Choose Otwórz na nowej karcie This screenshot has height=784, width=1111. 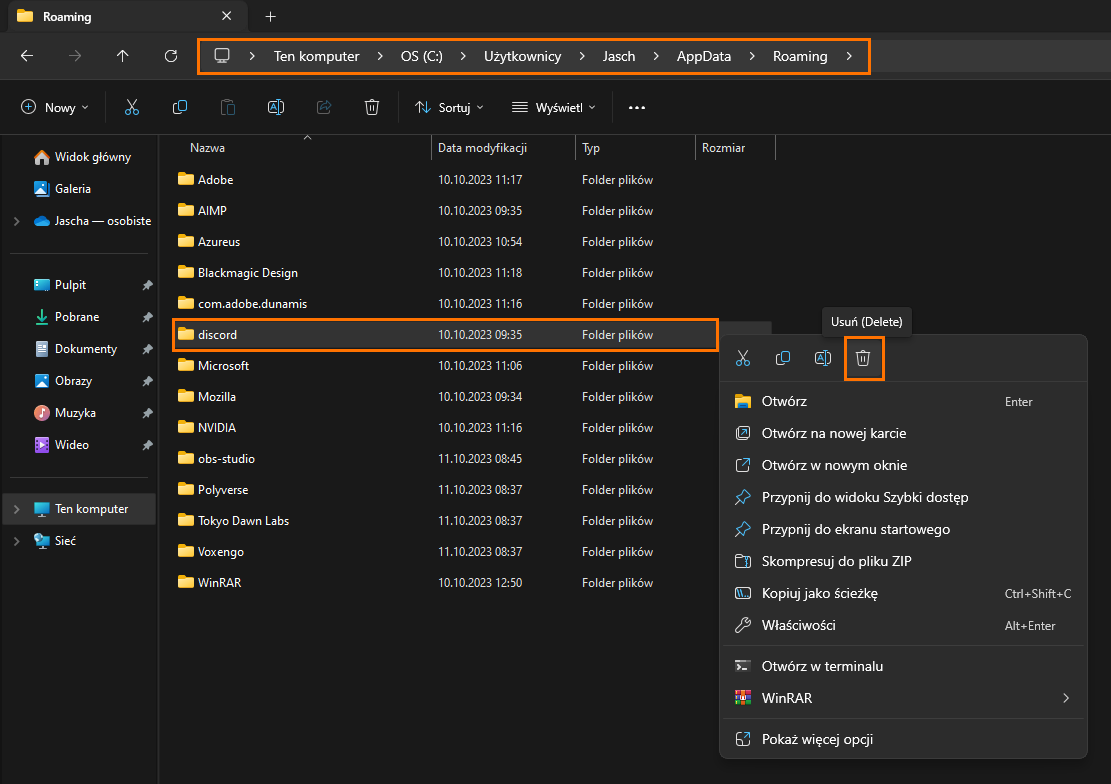pos(903,433)
